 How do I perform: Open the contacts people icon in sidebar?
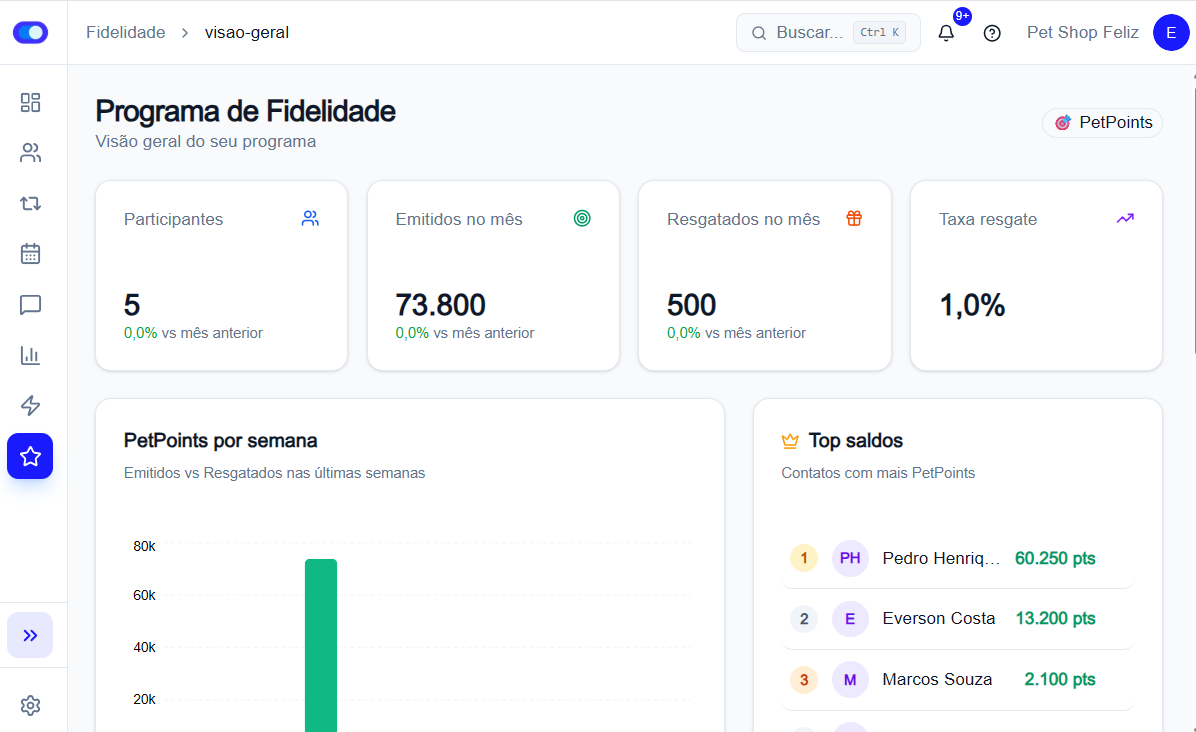(31, 153)
